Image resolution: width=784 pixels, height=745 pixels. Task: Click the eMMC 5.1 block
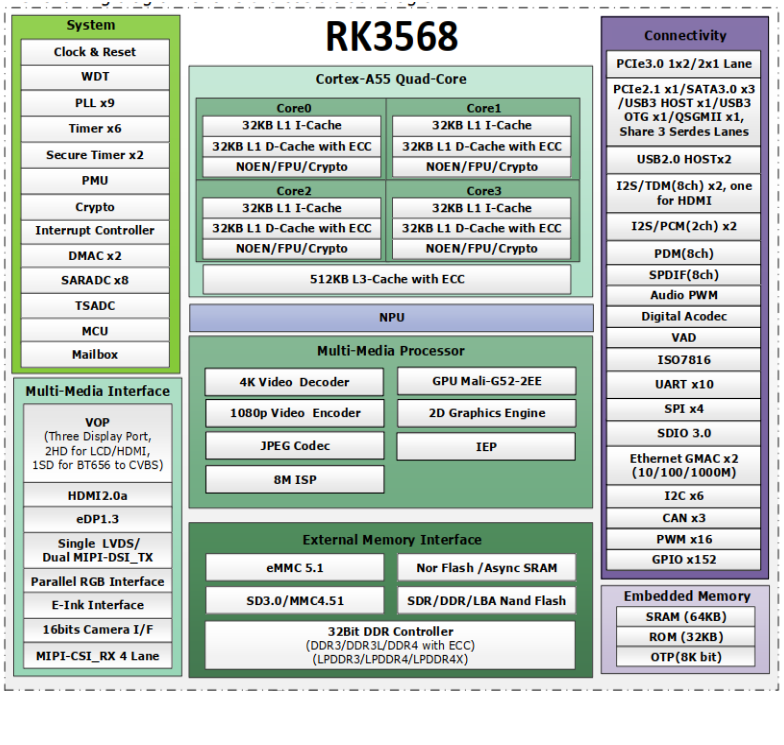coord(294,568)
